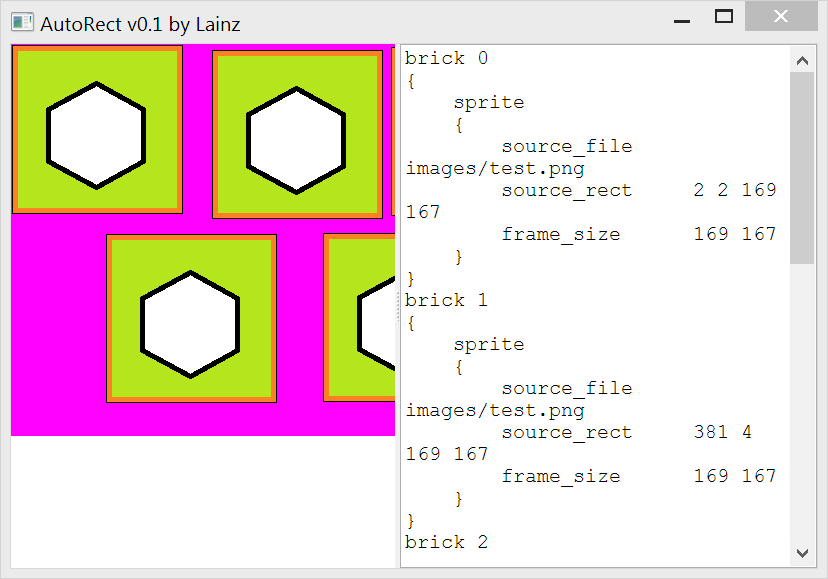Image resolution: width=828 pixels, height=579 pixels.
Task: Click 'frame_size' label in brick 0
Action: pos(561,234)
